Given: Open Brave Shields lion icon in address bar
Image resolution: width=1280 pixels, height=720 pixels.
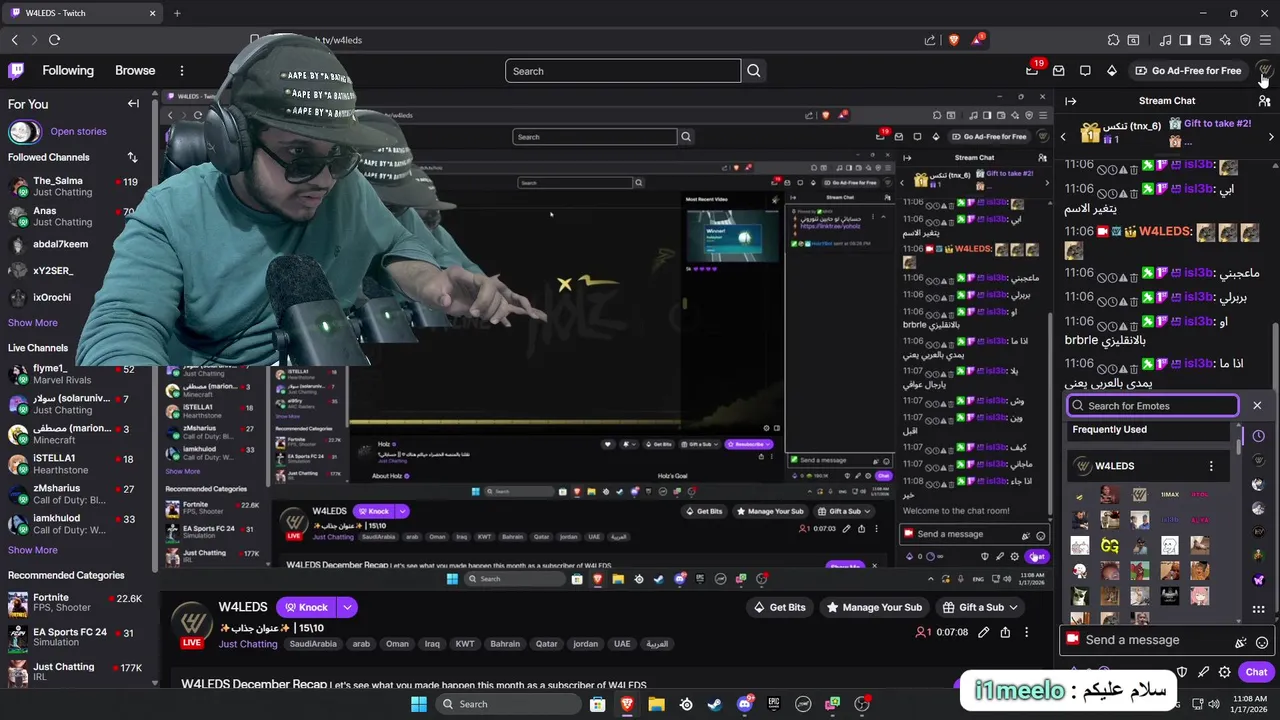Looking at the screenshot, I should (953, 40).
